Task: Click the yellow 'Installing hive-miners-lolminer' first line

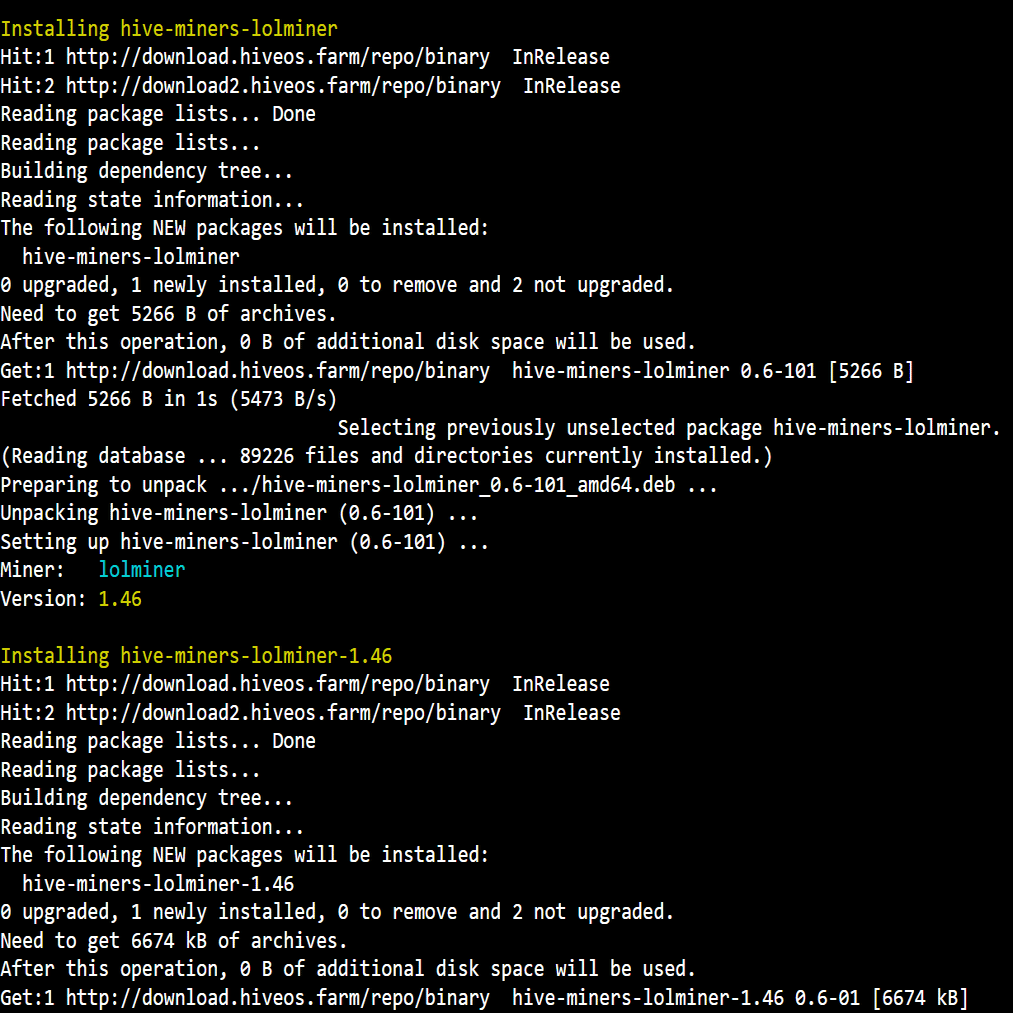Action: 168,29
